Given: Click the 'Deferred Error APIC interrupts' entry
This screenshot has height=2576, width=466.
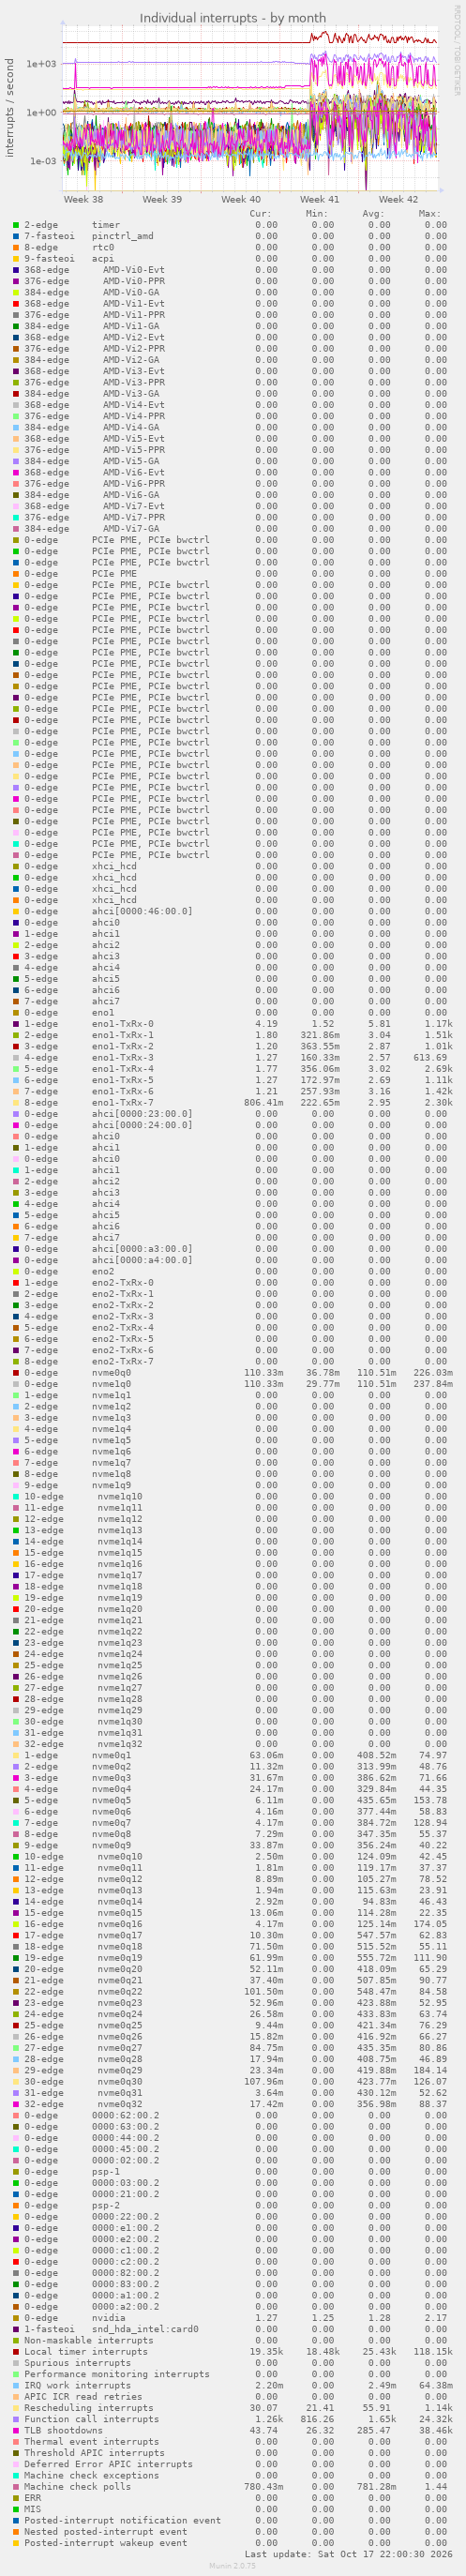Looking at the screenshot, I should [x=109, y=2464].
